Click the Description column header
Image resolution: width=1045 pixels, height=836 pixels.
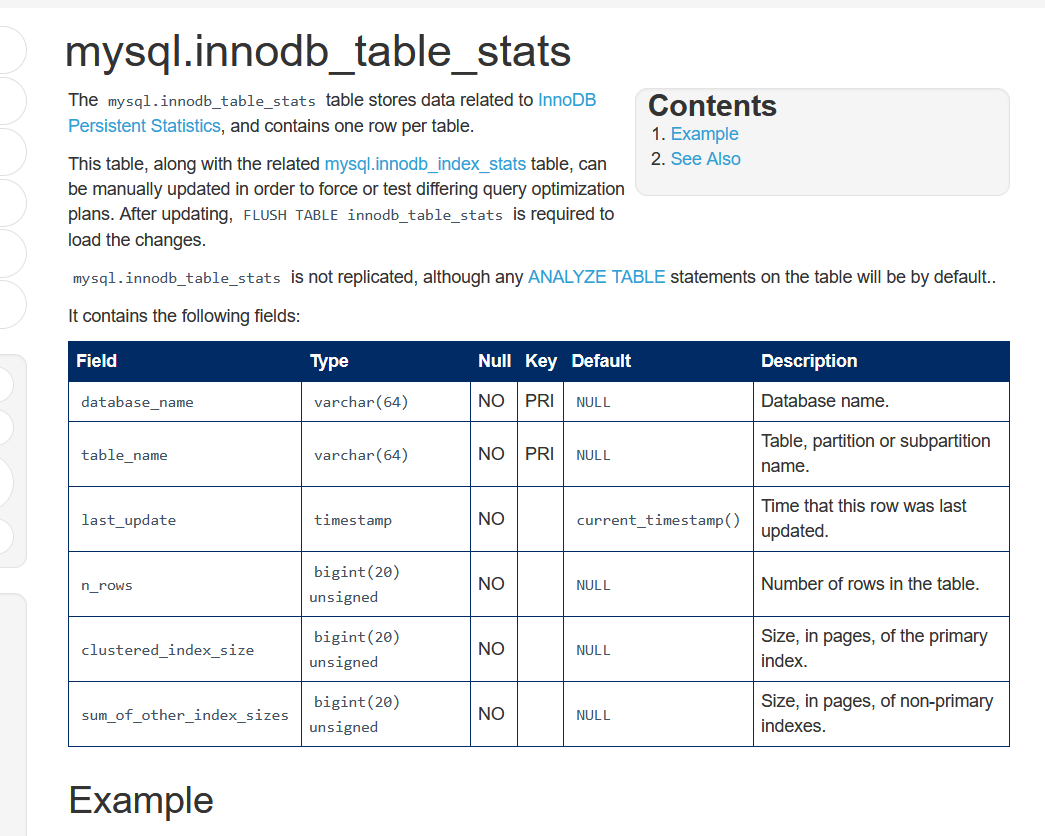[x=809, y=361]
